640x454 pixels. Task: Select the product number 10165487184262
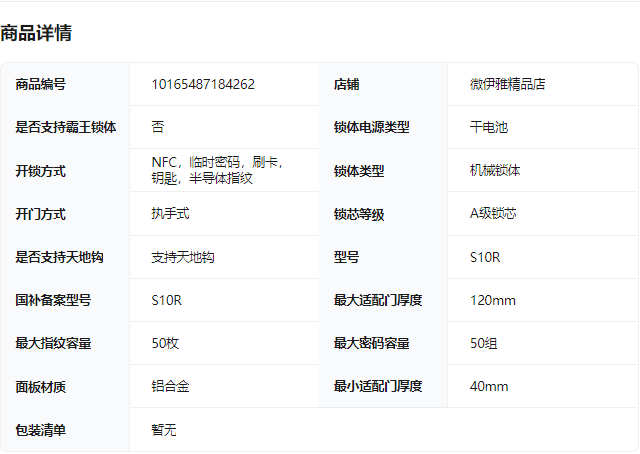(203, 84)
